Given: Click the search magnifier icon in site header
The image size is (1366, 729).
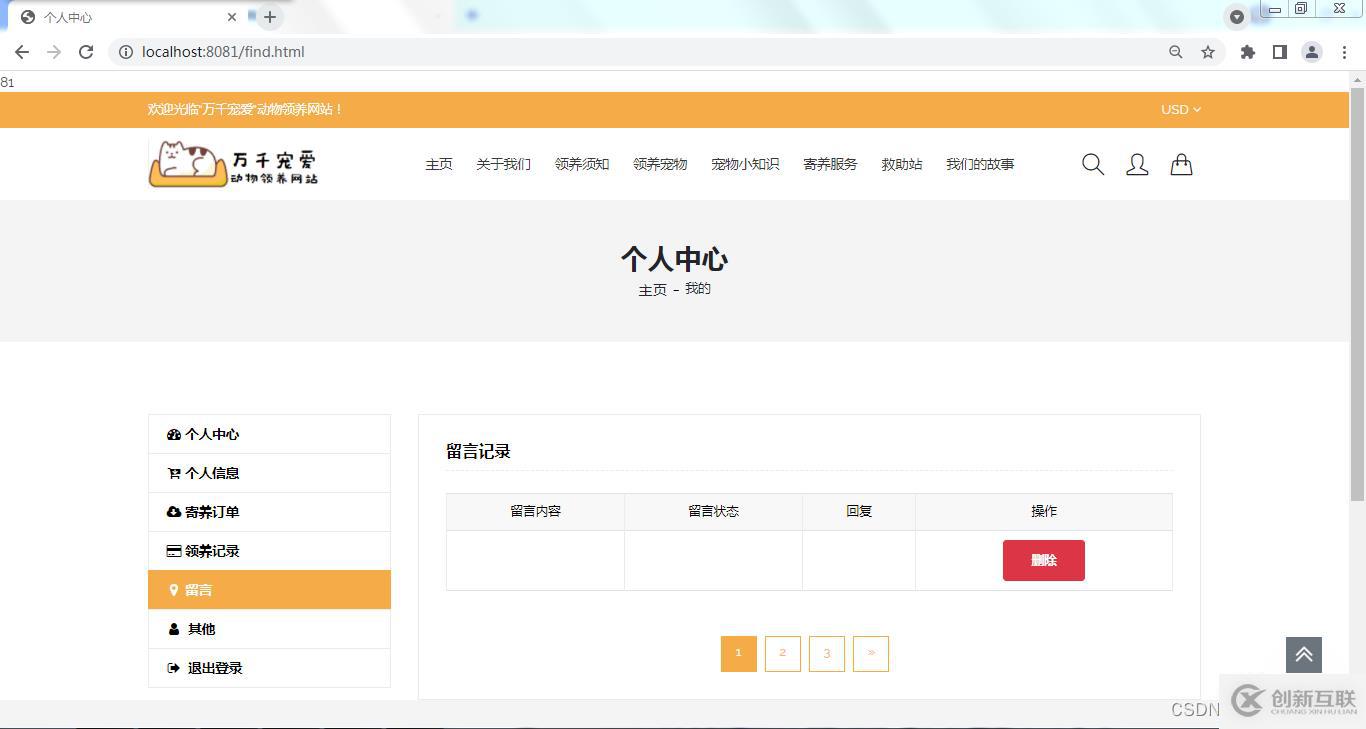Looking at the screenshot, I should (x=1093, y=164).
